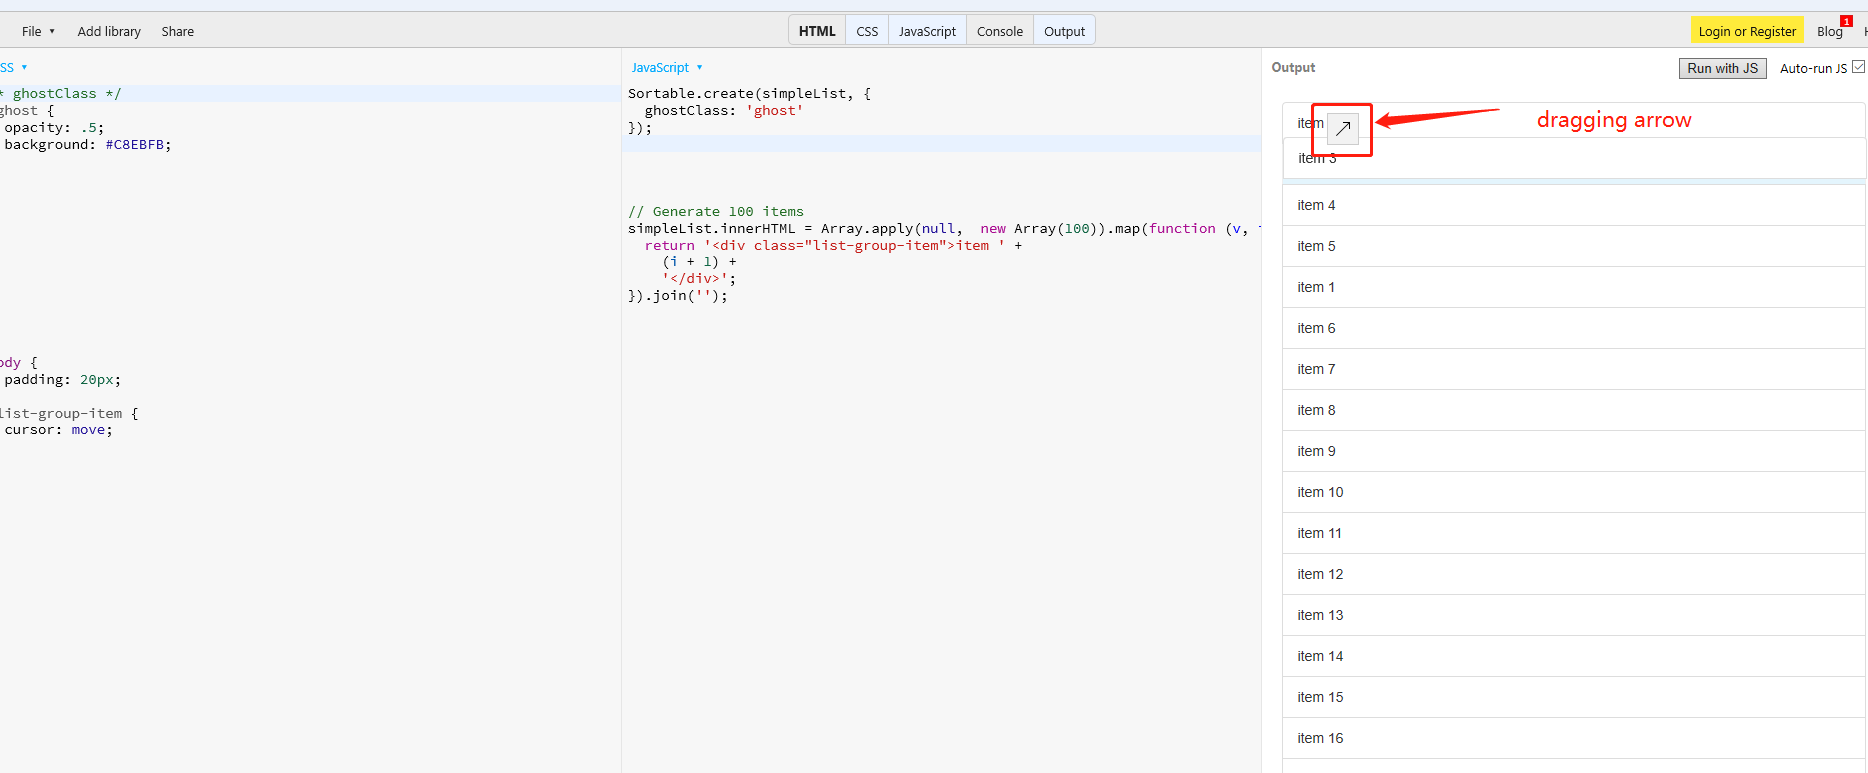The image size is (1868, 773).
Task: Toggle the CSS panel tab
Action: (867, 31)
